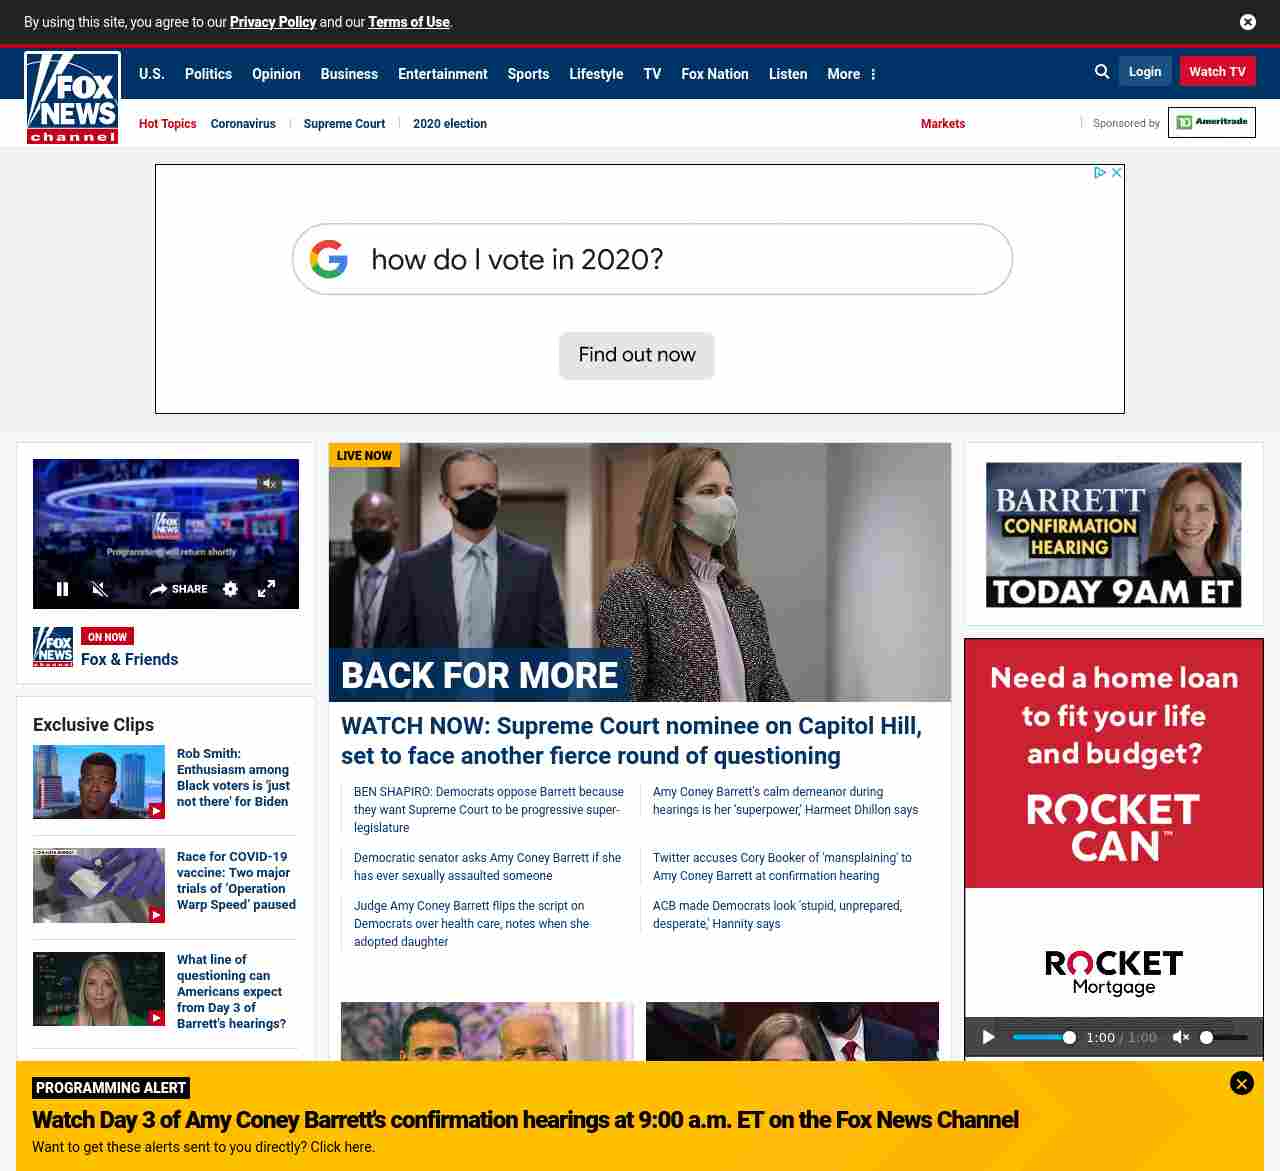Dismiss the privacy policy notice
The height and width of the screenshot is (1171, 1280).
[1247, 22]
